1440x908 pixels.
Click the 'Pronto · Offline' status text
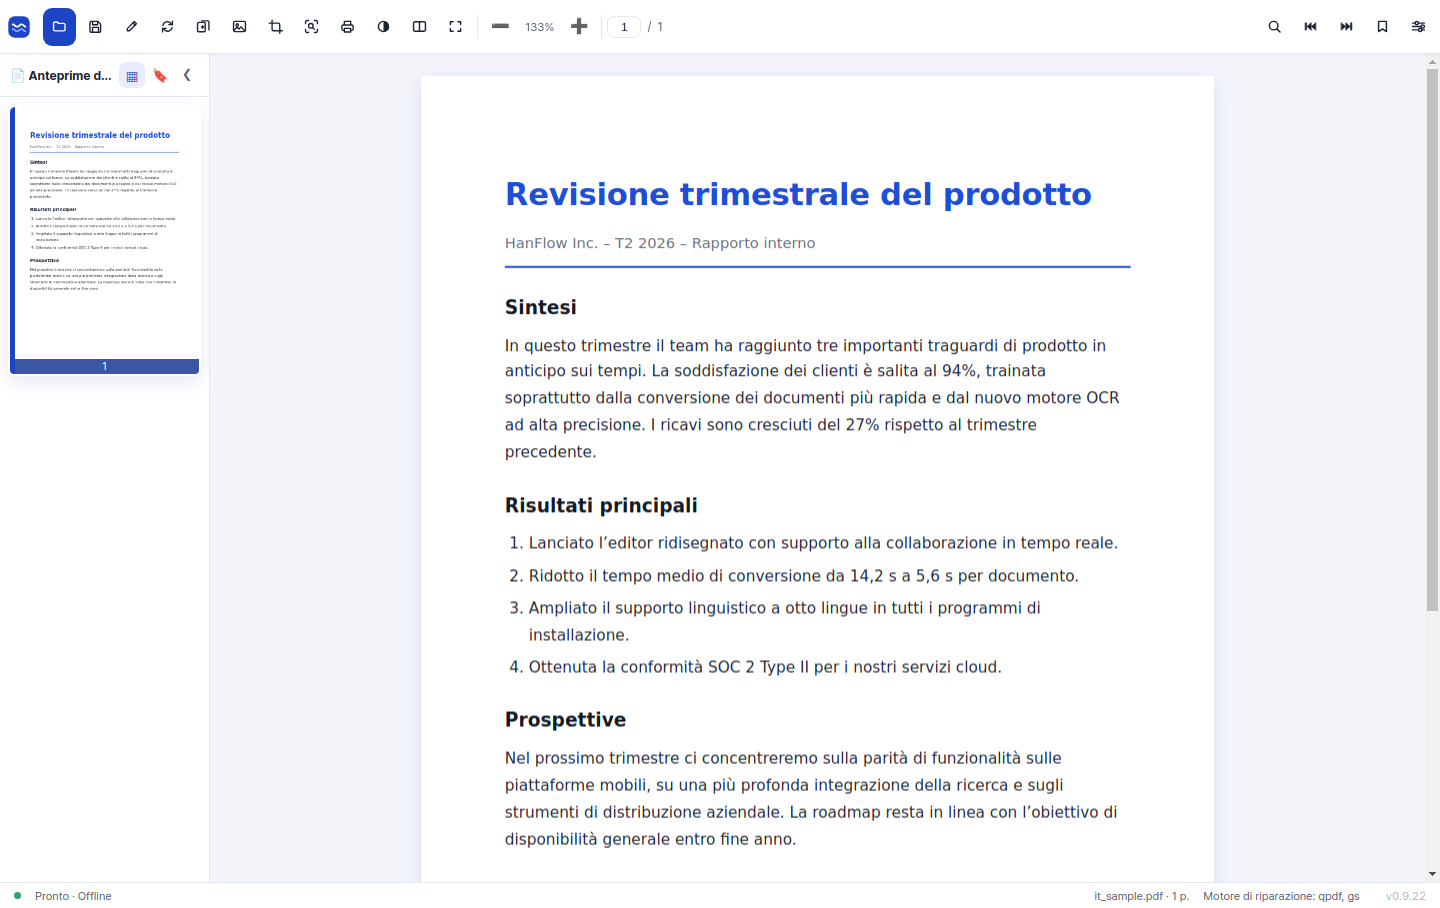(73, 896)
